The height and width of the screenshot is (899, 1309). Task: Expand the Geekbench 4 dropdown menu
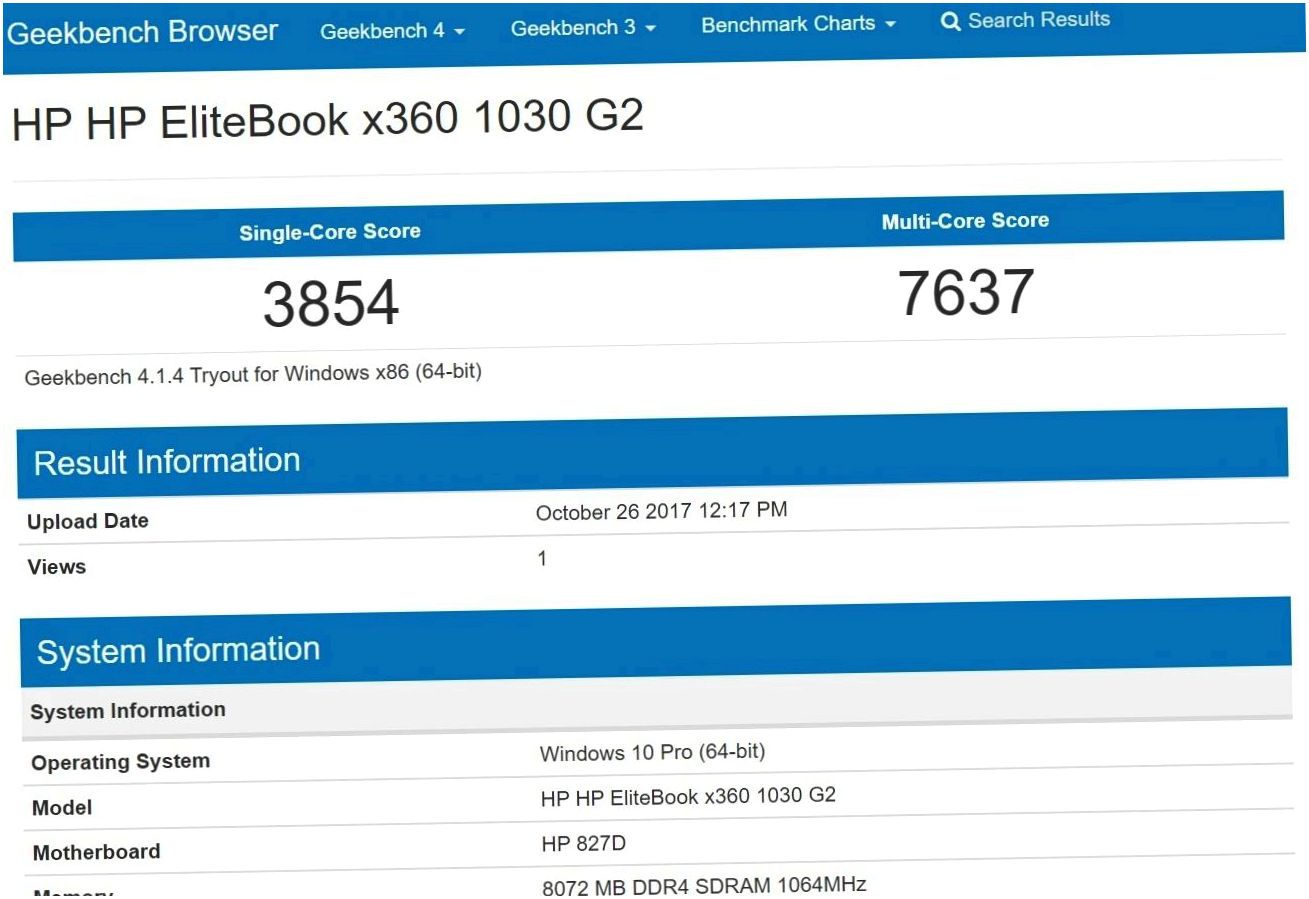click(393, 31)
